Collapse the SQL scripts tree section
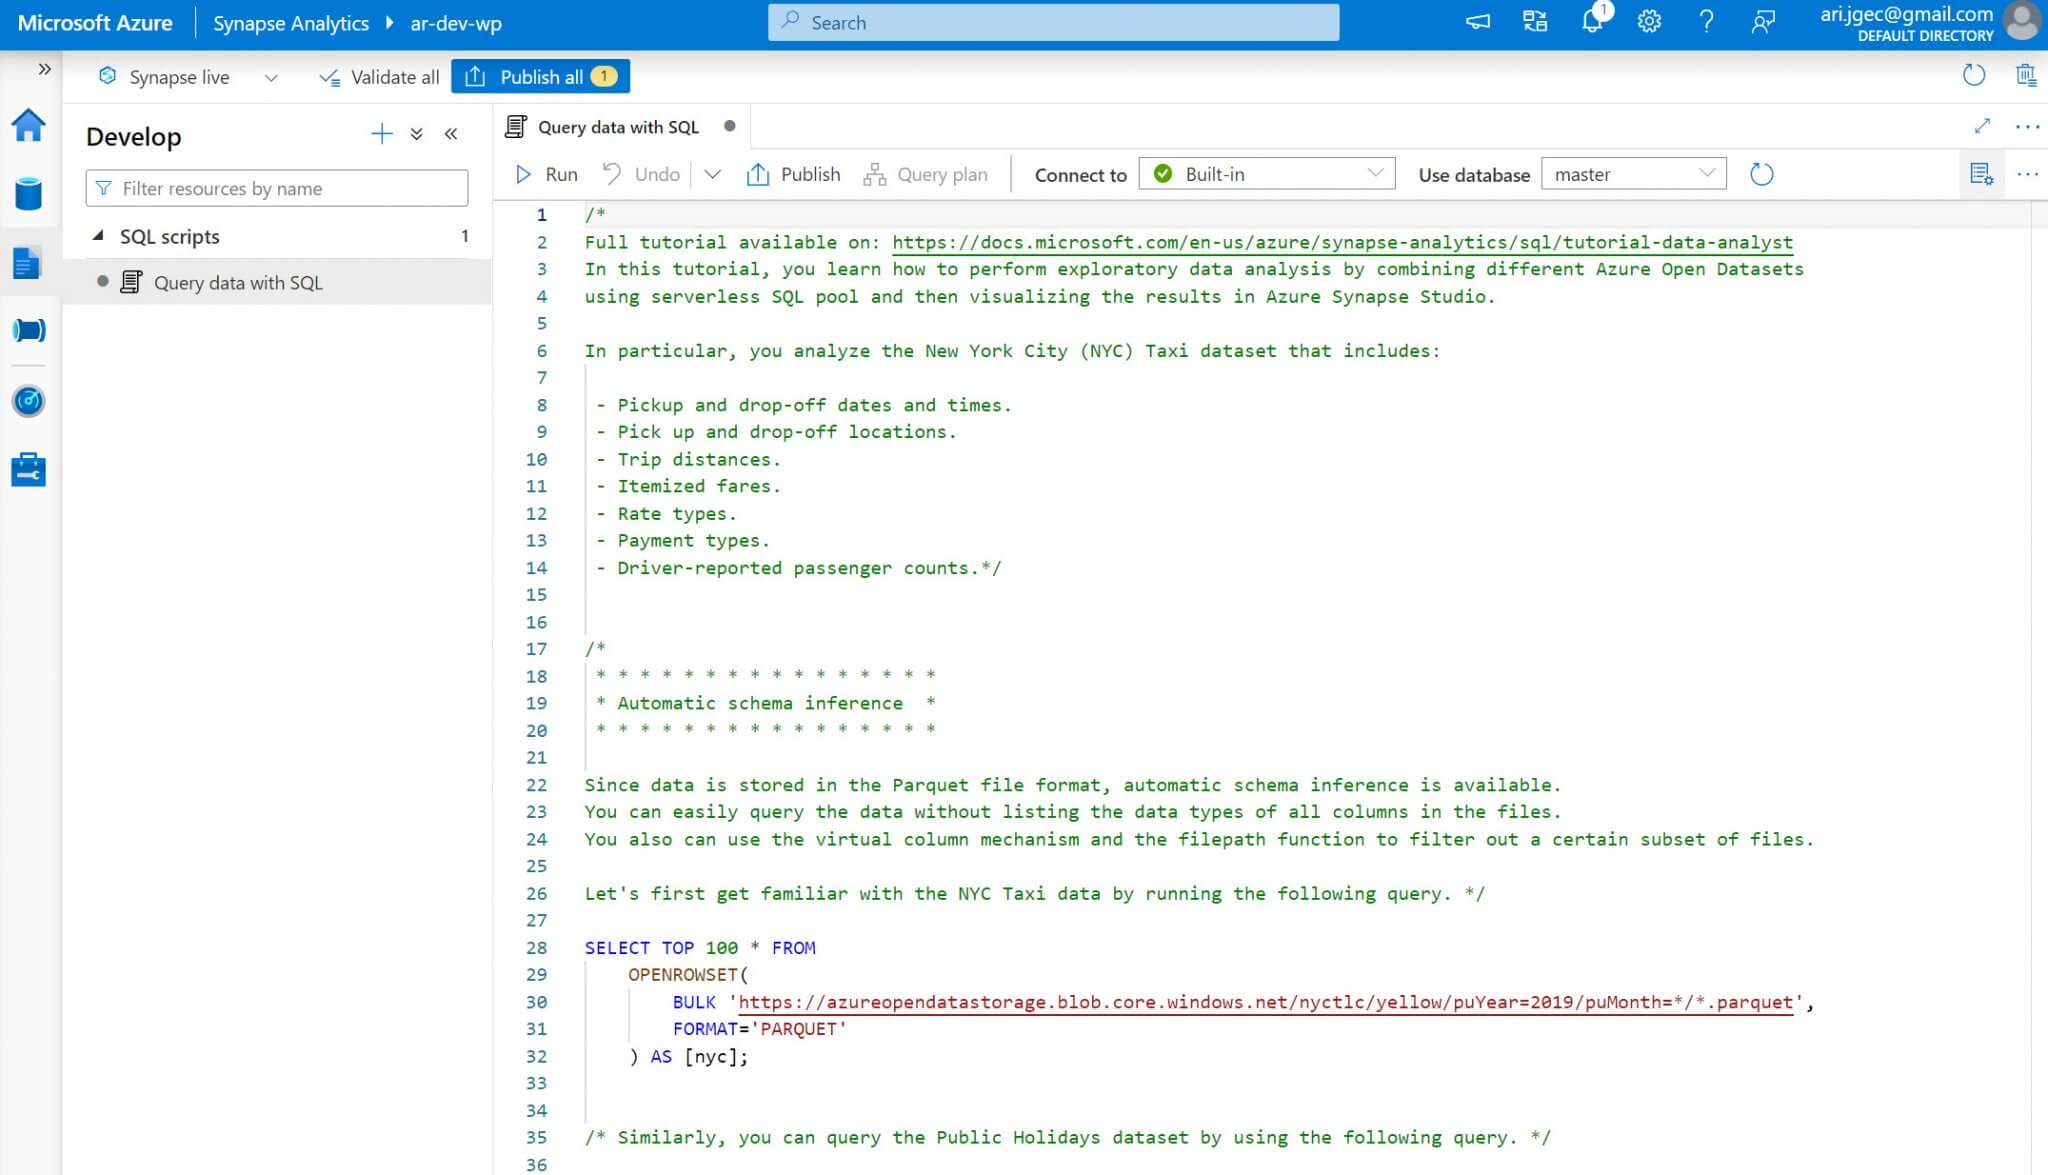Screen dimensions: 2048x1175 [99, 236]
